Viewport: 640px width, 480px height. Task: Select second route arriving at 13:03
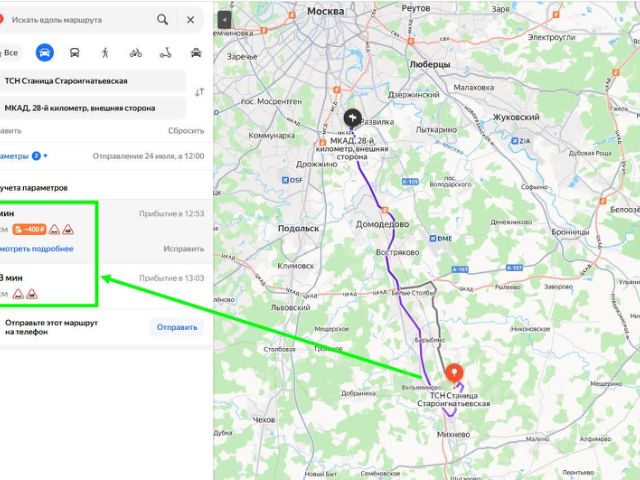pos(106,286)
